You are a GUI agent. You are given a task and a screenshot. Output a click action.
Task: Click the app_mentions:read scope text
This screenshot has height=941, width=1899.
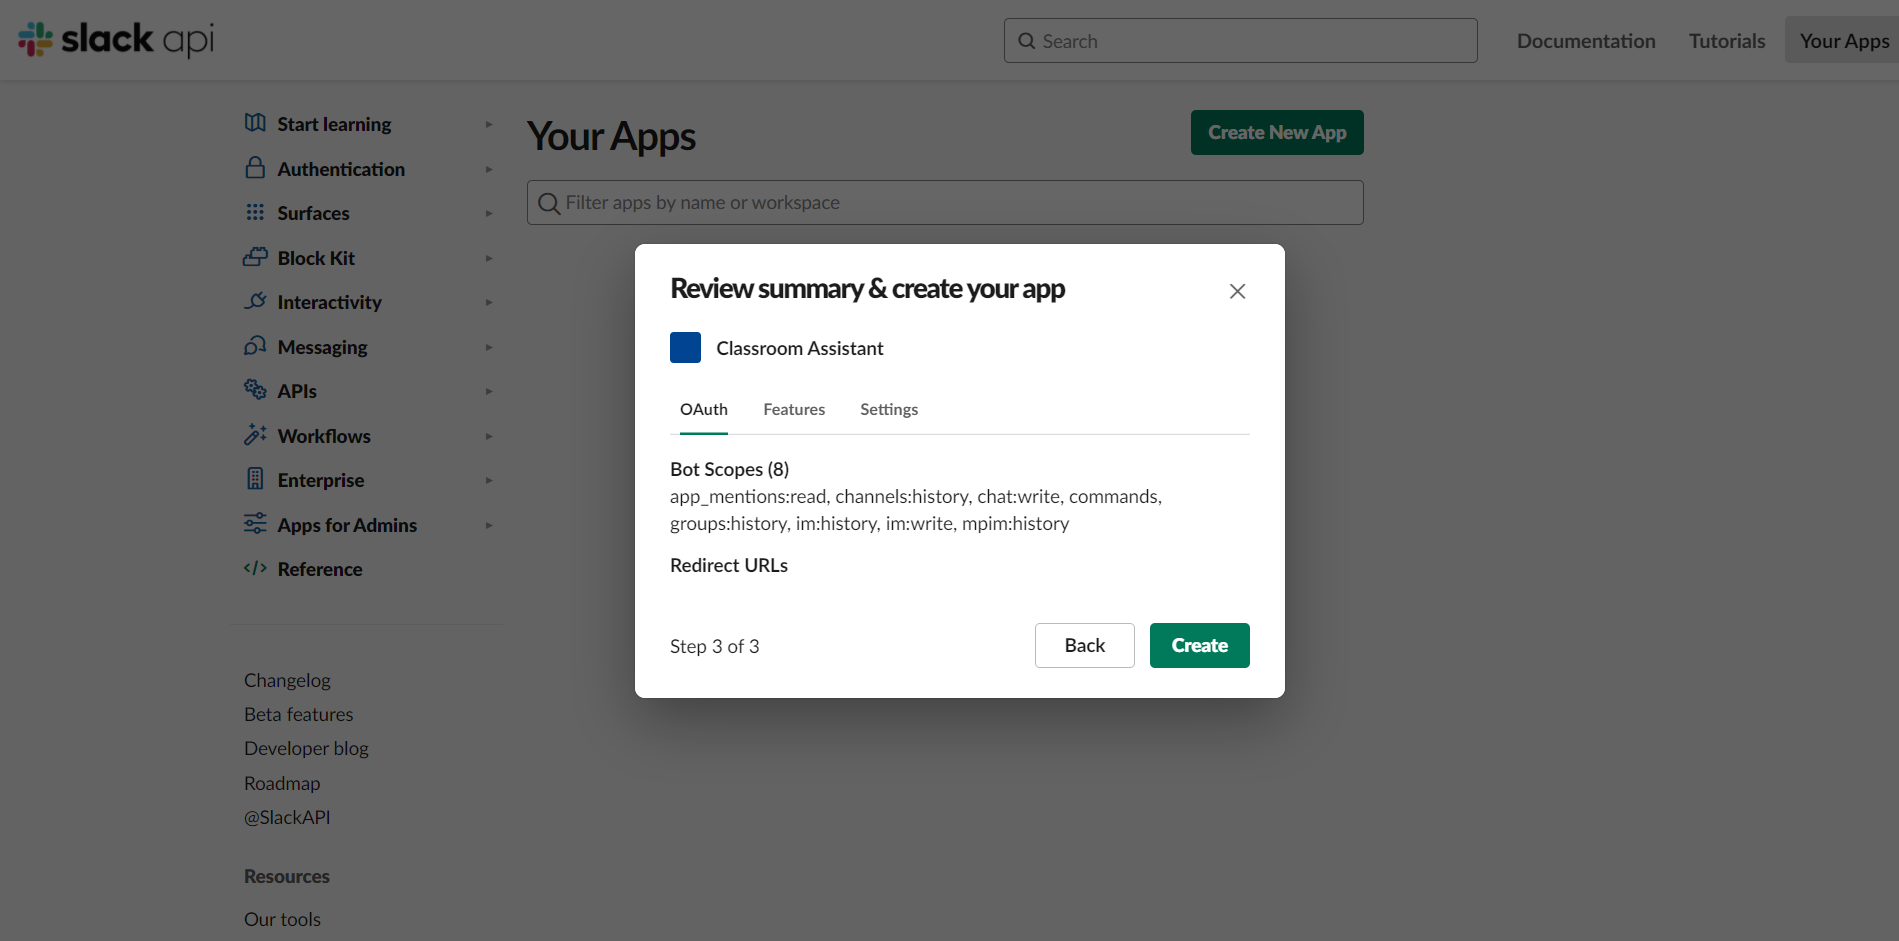748,497
